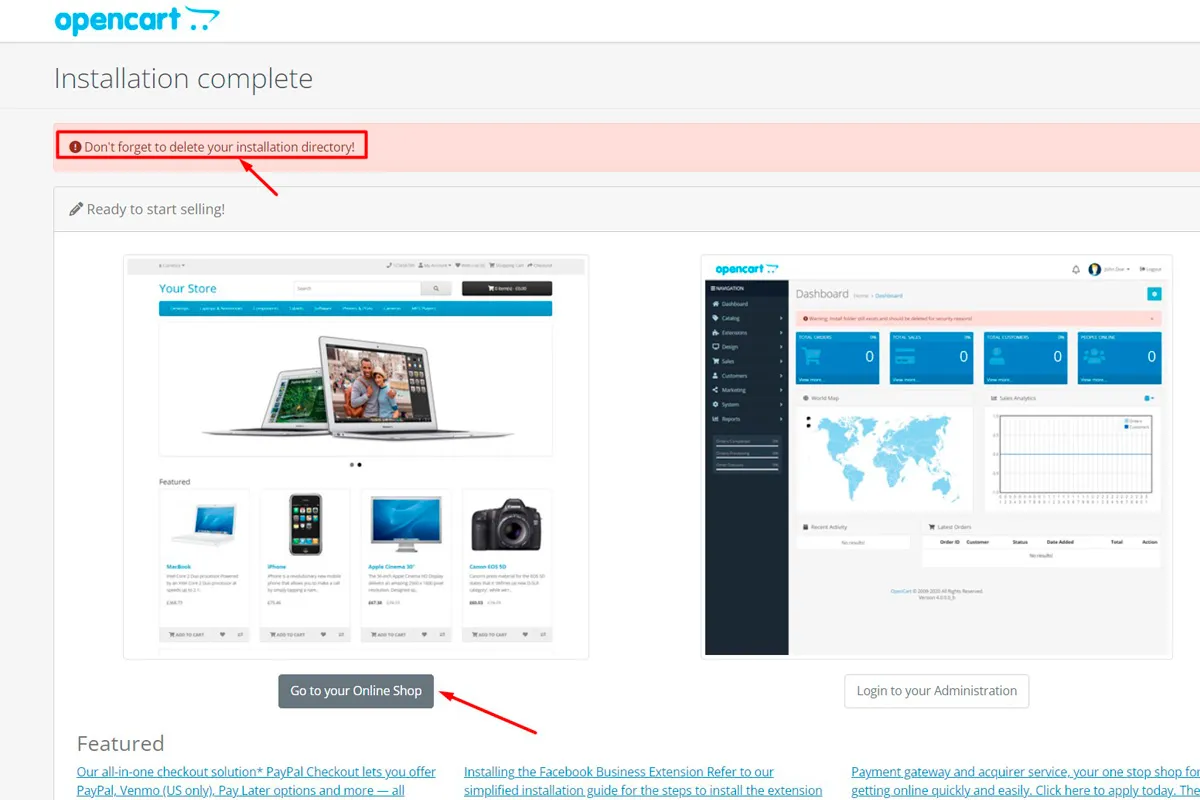Image resolution: width=1200 pixels, height=800 pixels.
Task: Click the blue gear button on Dashboard preview
Action: point(1154,294)
